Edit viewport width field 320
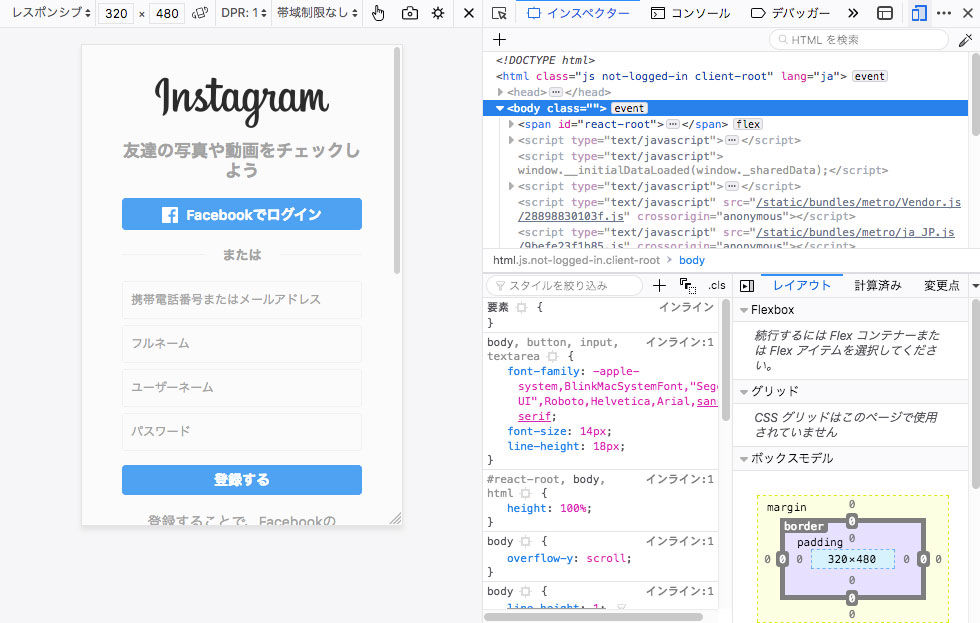This screenshot has width=980, height=623. point(116,13)
